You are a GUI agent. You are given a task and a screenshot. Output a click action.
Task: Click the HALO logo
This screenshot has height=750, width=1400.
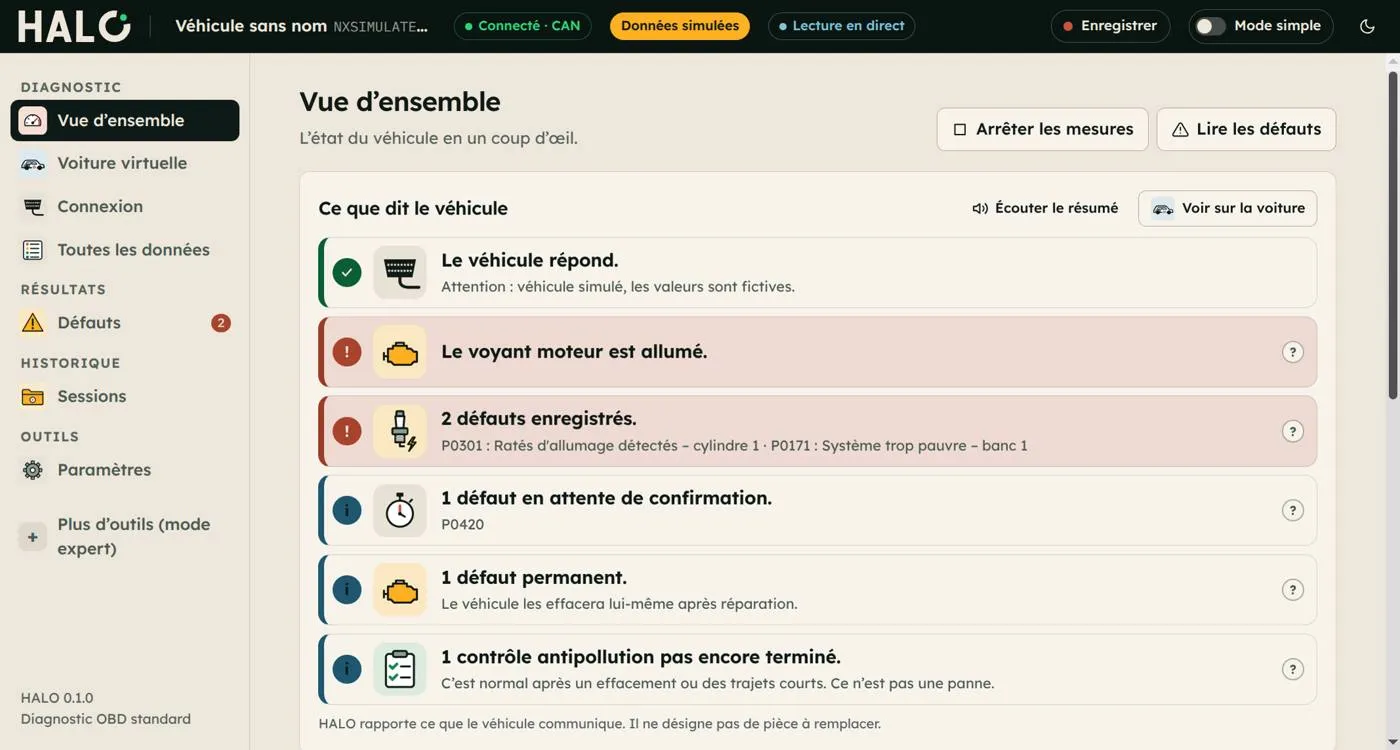click(74, 26)
